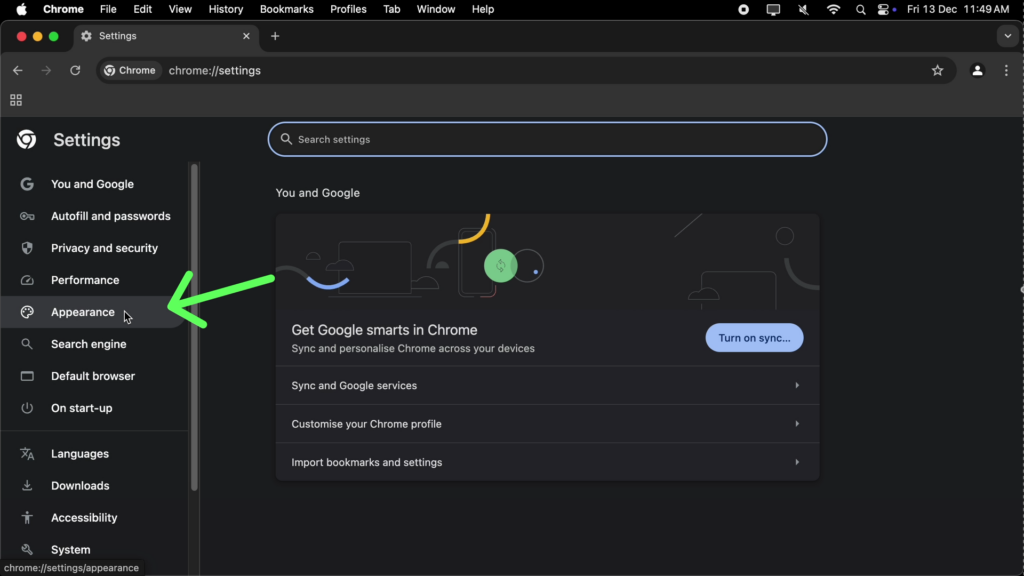Screen dimensions: 1024x576
Task: Open Search engine settings section
Action: (x=93, y=344)
